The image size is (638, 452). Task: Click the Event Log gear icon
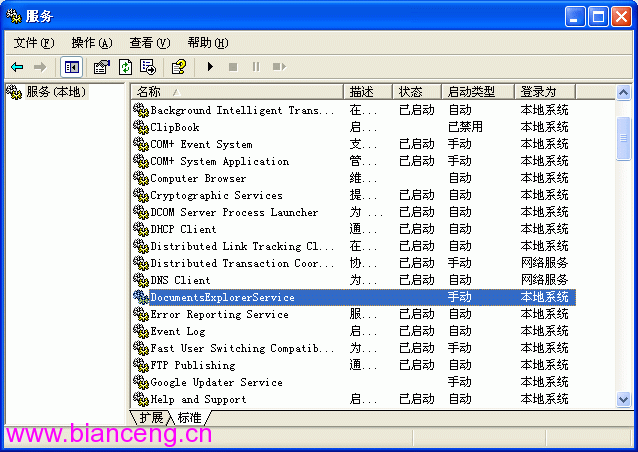[141, 332]
